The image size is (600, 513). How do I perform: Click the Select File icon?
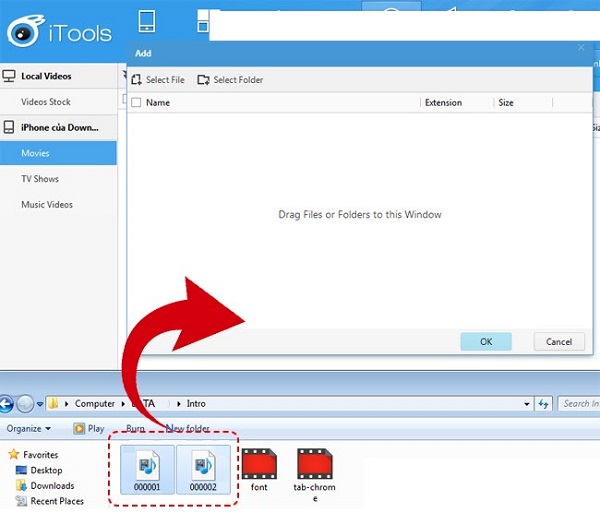click(x=137, y=80)
